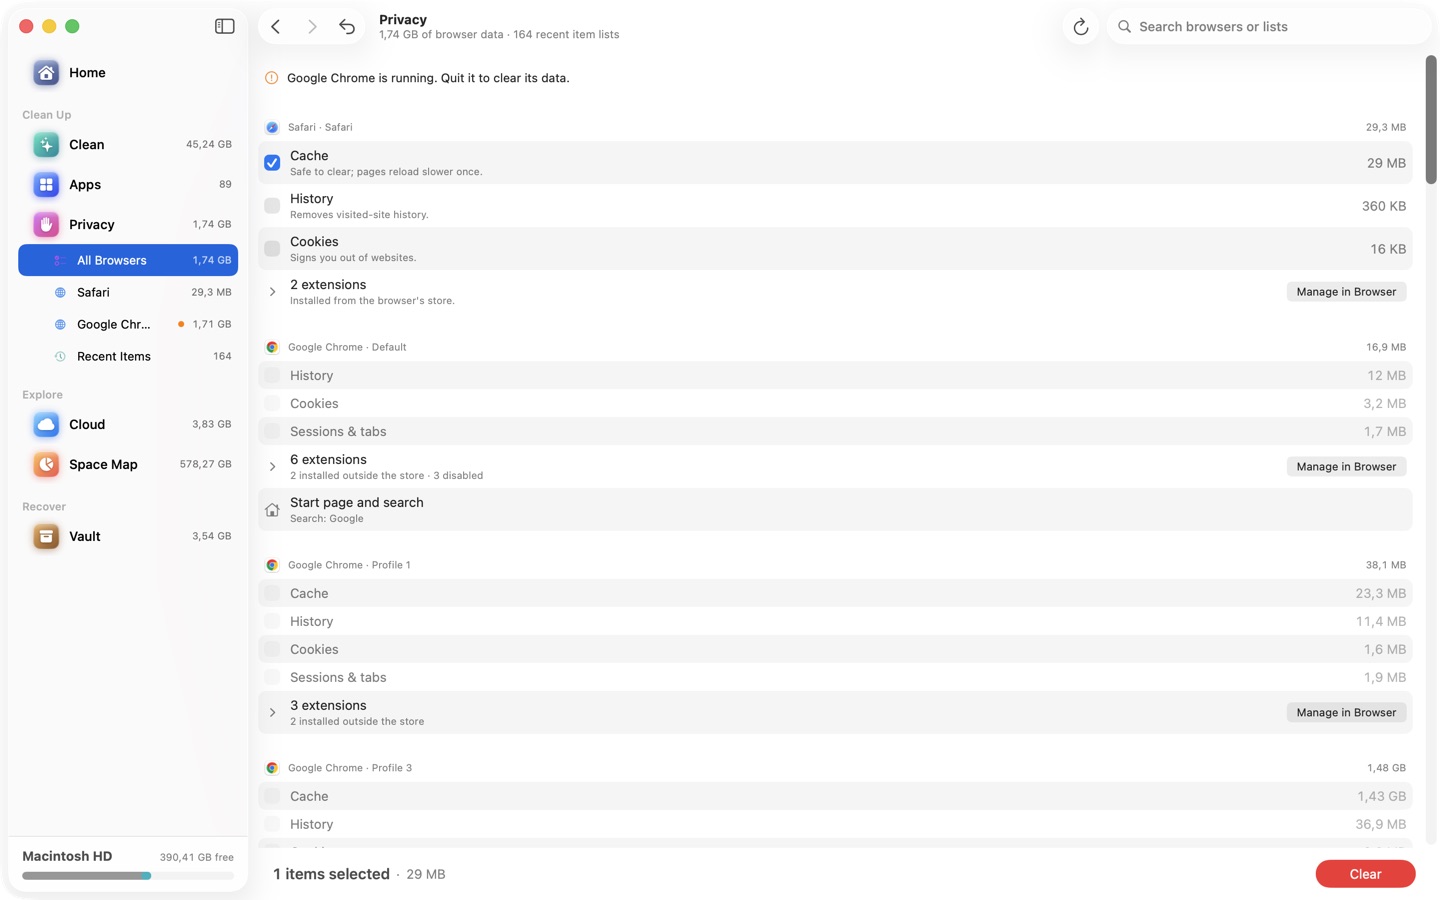Viewport: 1440px width, 900px height.
Task: Toggle the sidebar visibility icon
Action: pyautogui.click(x=224, y=27)
